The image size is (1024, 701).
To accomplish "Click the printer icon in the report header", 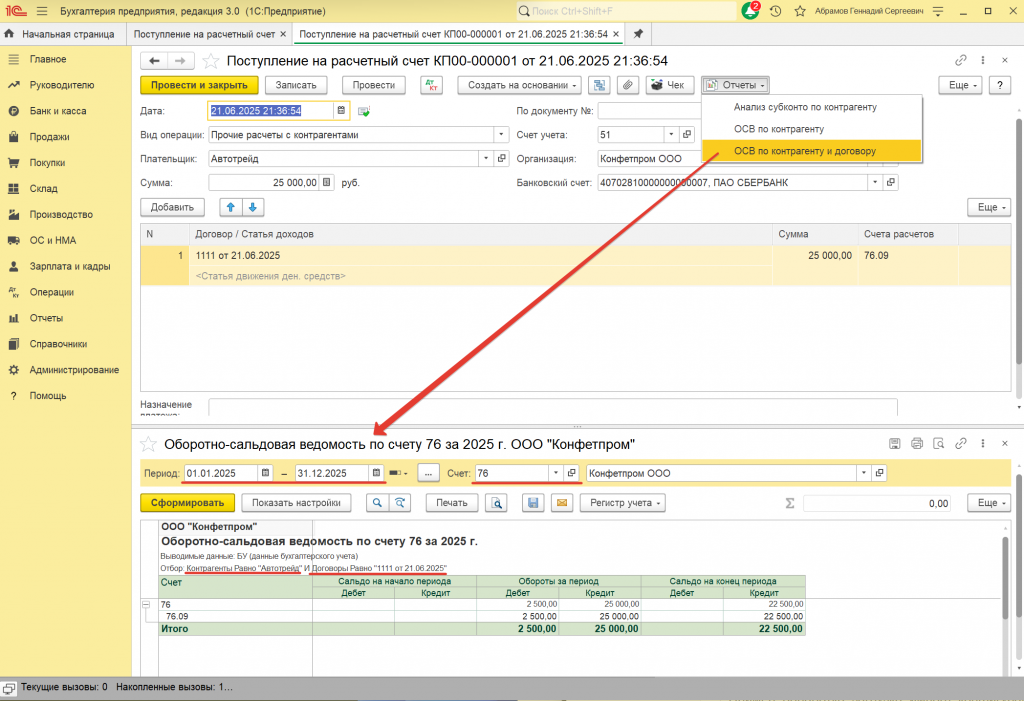I will [x=917, y=444].
